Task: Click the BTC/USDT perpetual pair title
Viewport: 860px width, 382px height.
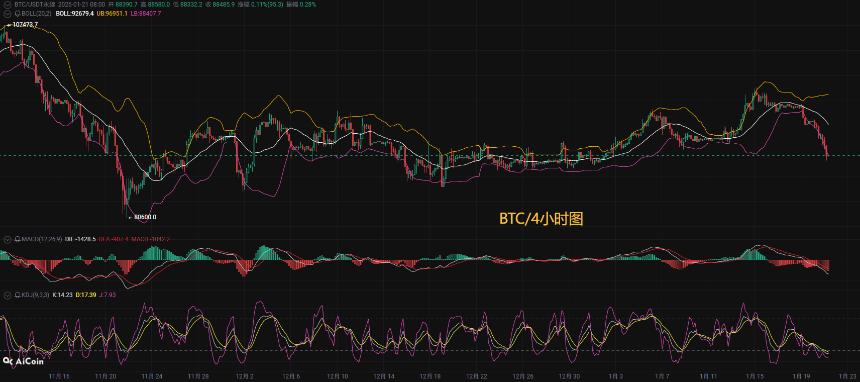Action: 35,5
